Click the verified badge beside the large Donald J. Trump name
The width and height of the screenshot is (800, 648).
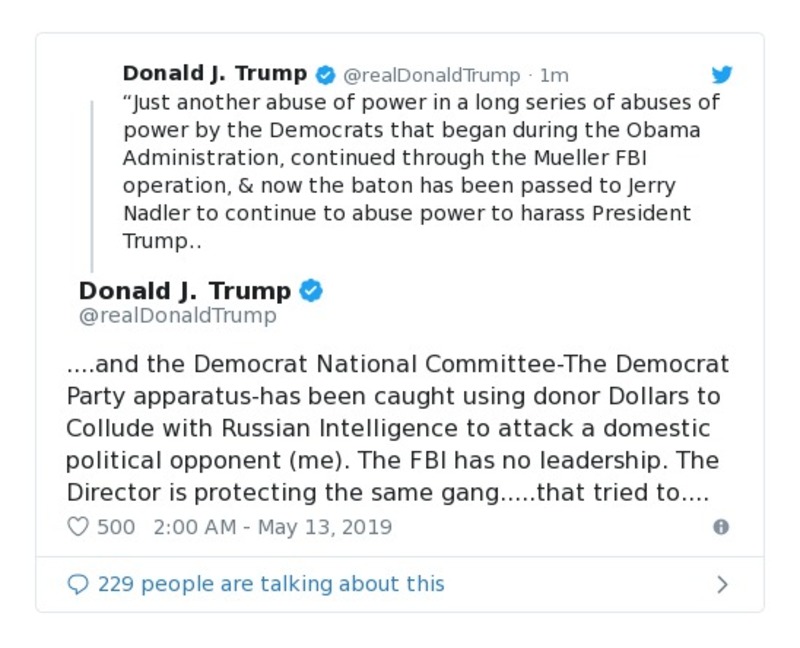click(312, 291)
